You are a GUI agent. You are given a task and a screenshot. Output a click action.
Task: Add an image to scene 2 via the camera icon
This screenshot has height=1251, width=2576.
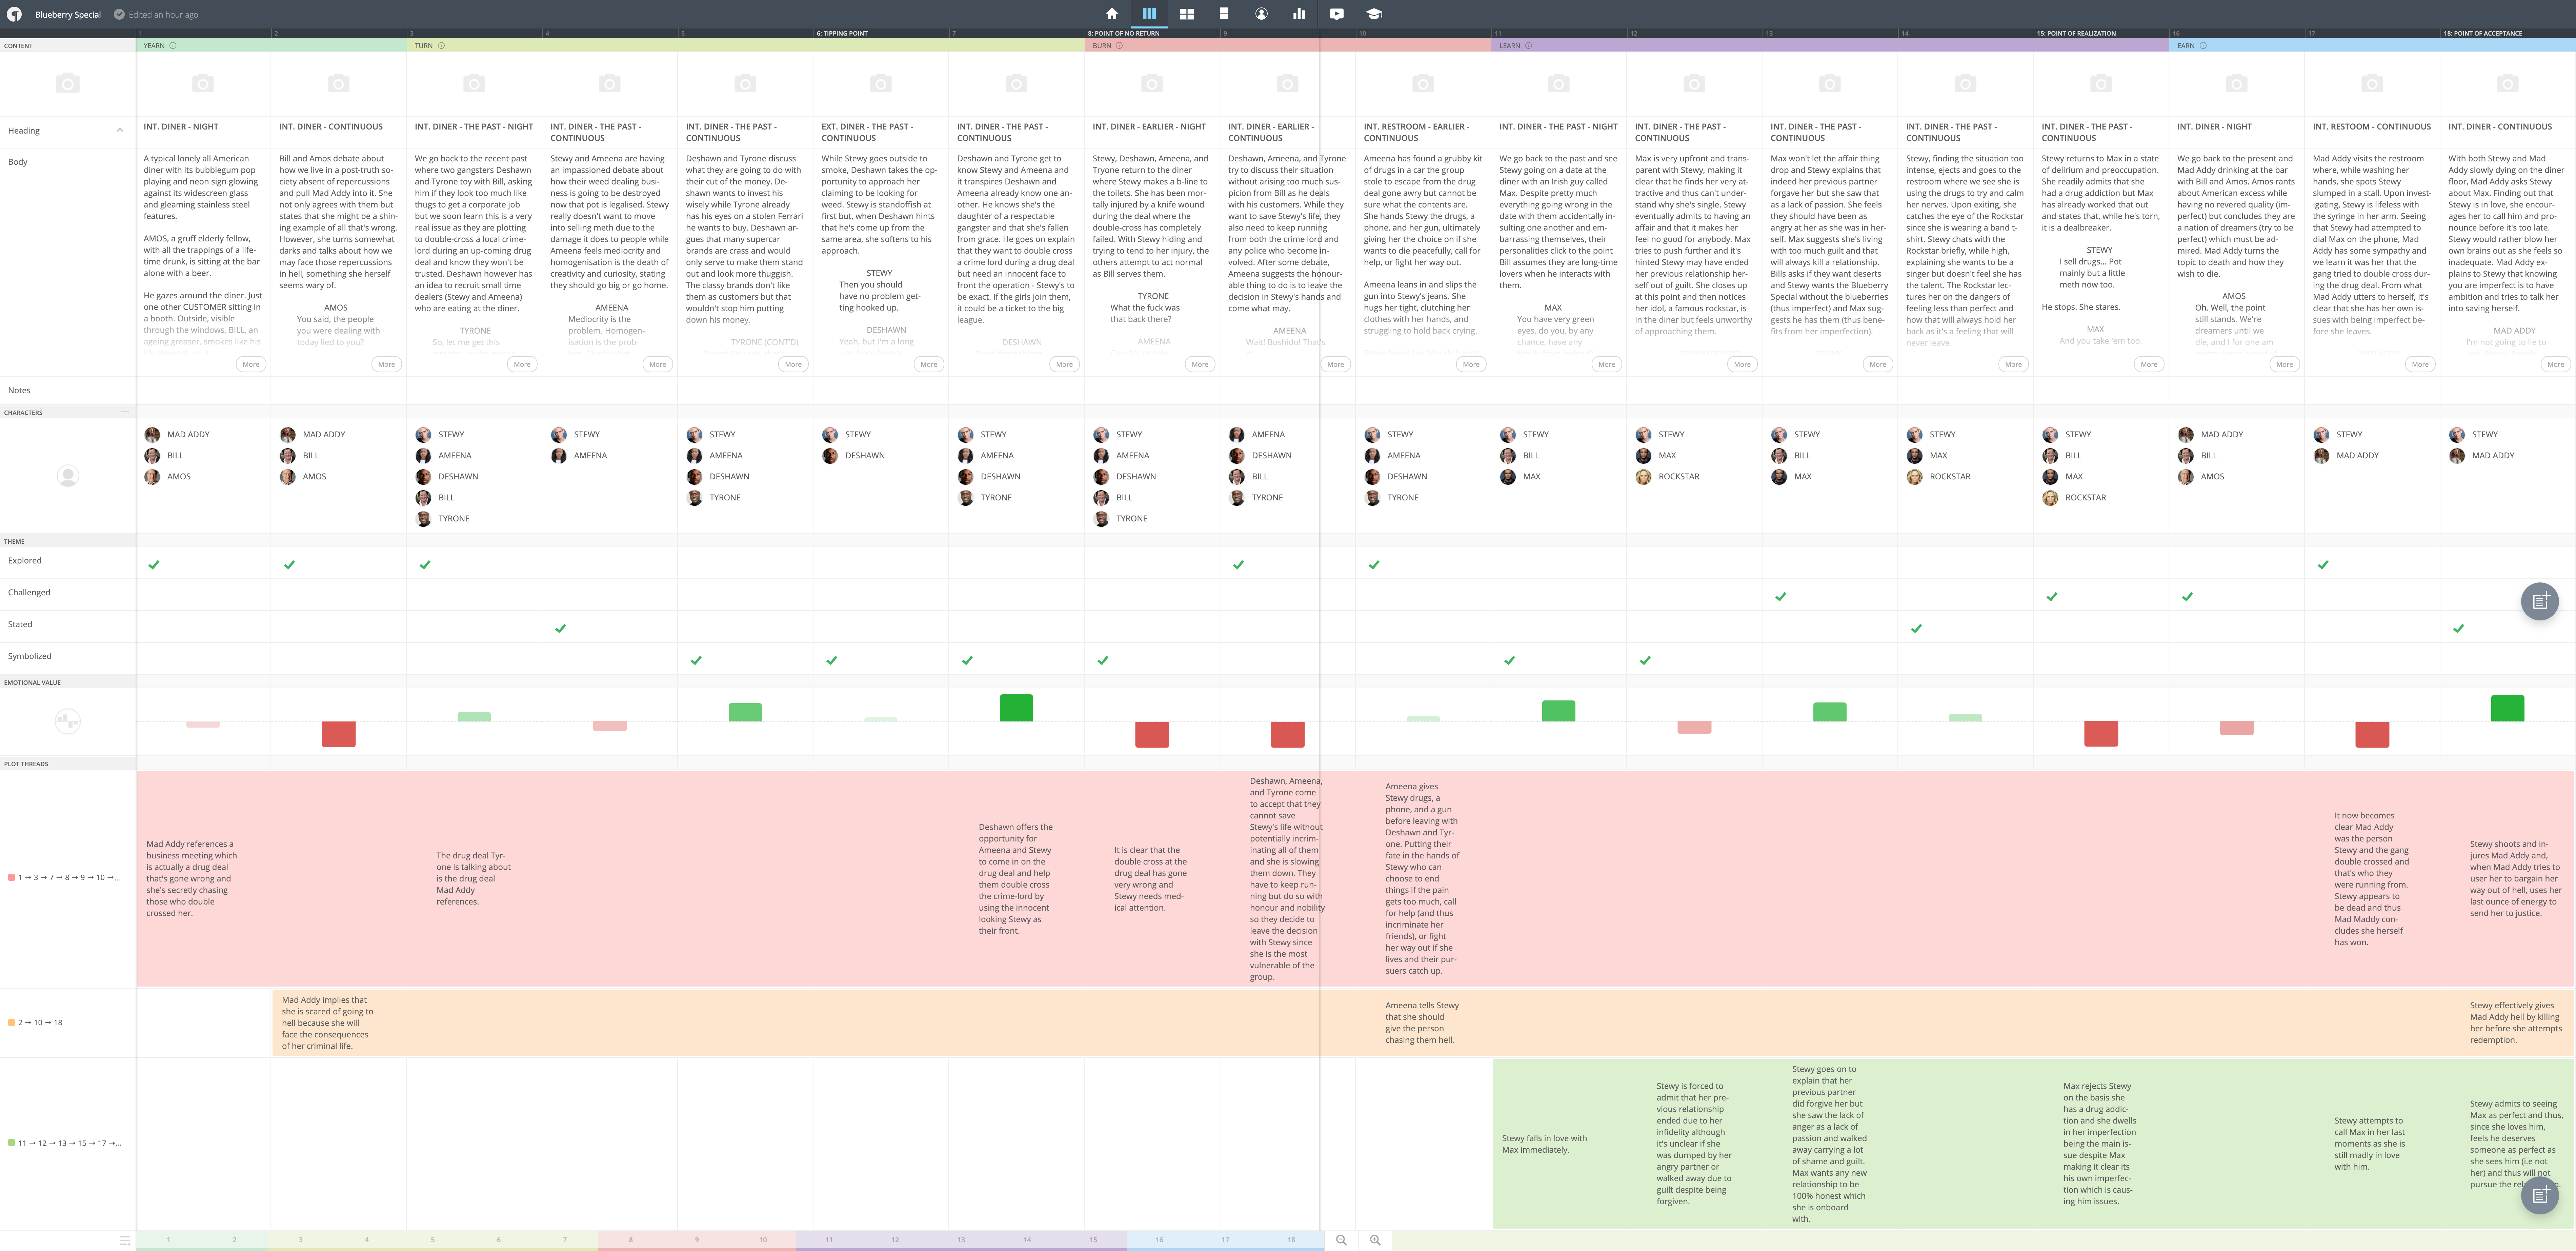(x=338, y=83)
